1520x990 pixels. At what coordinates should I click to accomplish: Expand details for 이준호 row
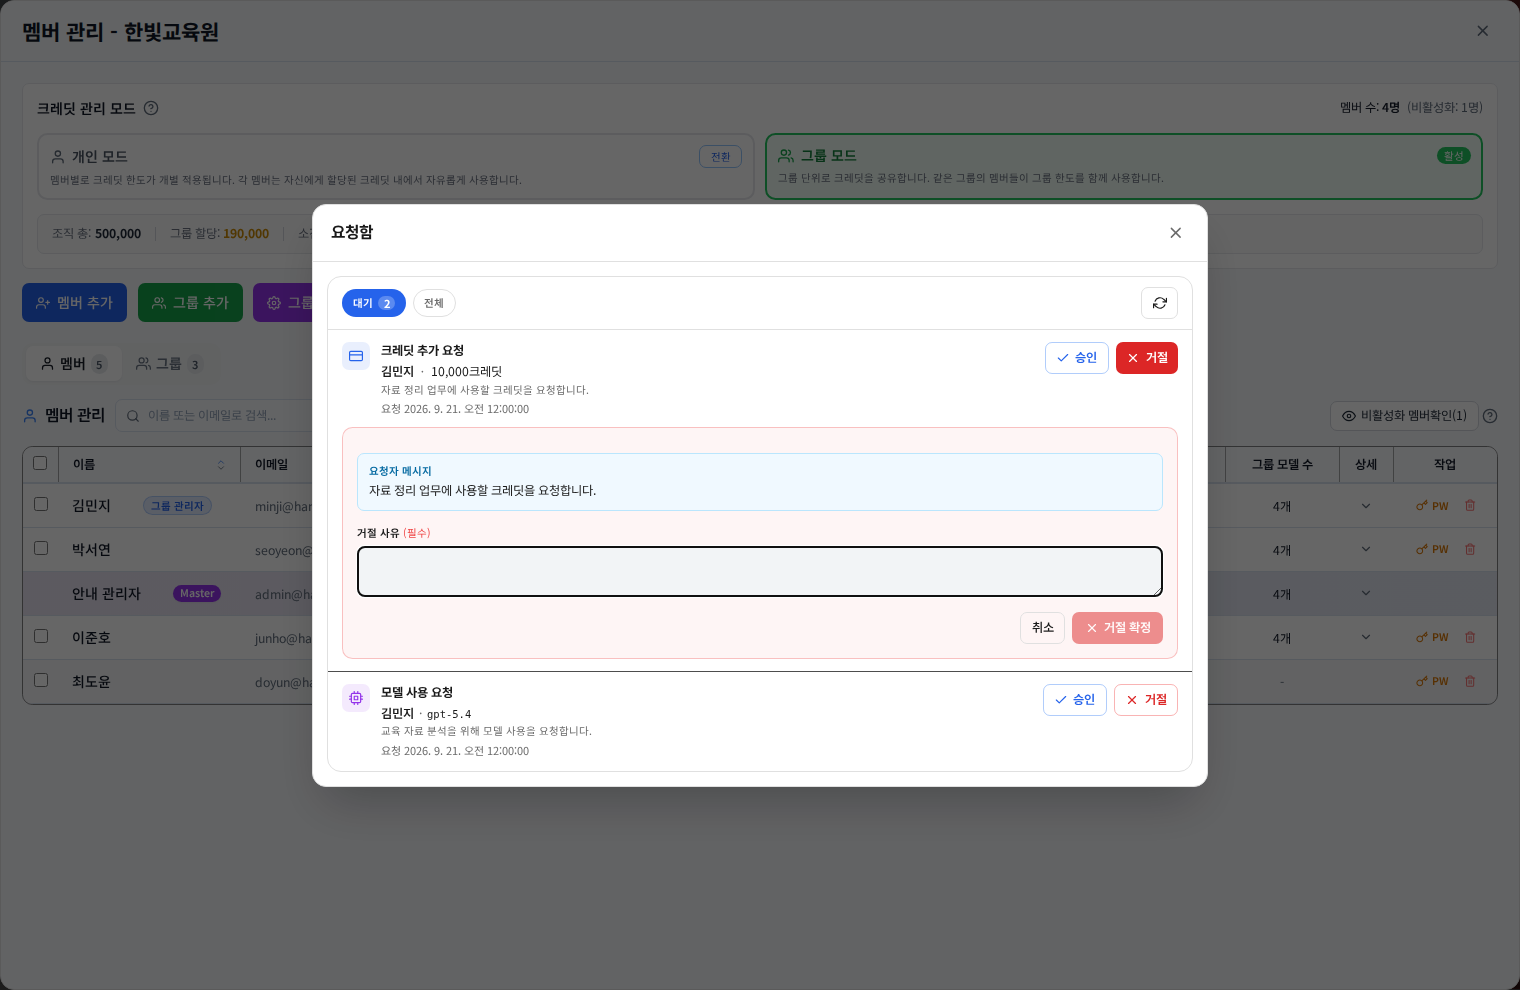(x=1366, y=638)
